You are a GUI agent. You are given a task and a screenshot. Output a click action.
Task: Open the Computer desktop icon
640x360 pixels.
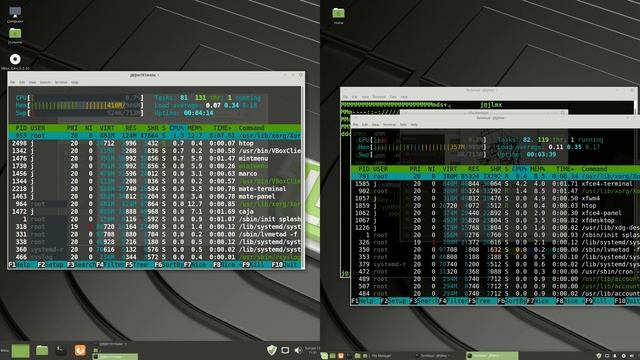pyautogui.click(x=15, y=13)
